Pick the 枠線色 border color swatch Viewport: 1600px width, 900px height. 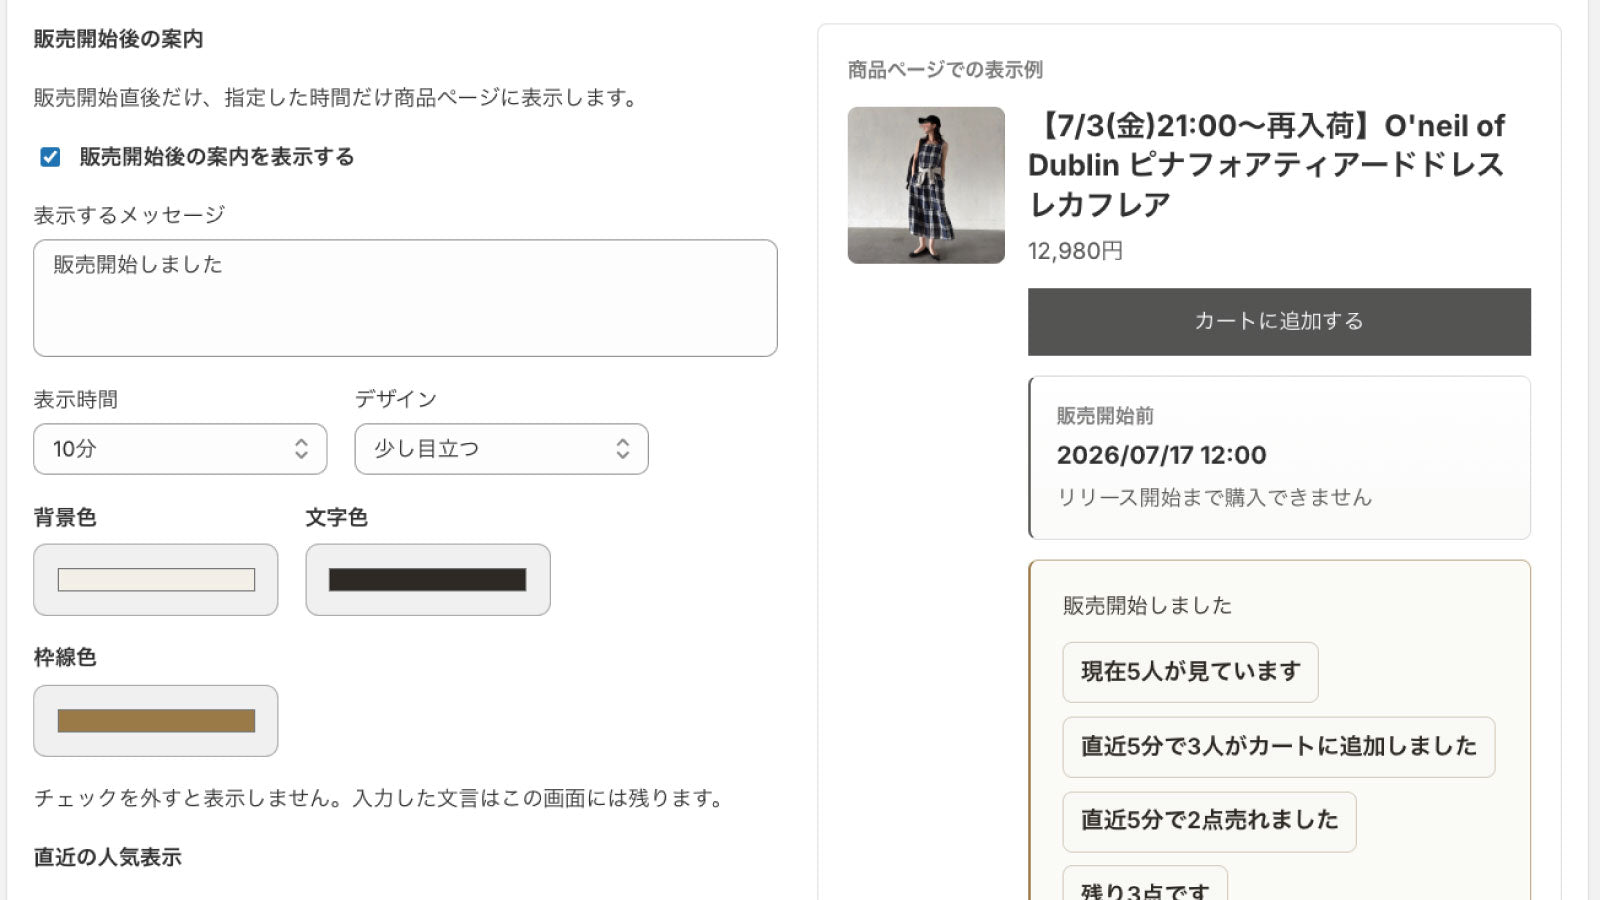(156, 721)
